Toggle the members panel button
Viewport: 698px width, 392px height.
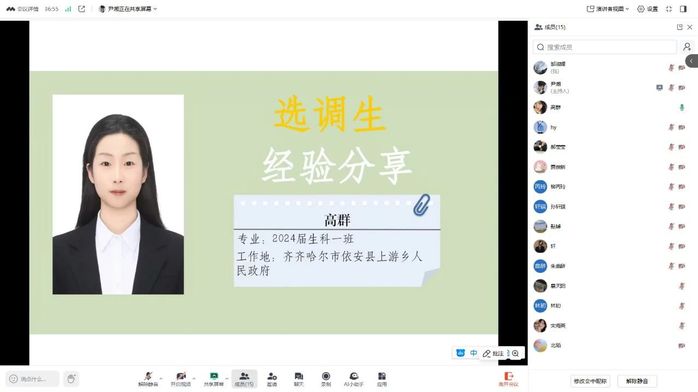(244, 379)
